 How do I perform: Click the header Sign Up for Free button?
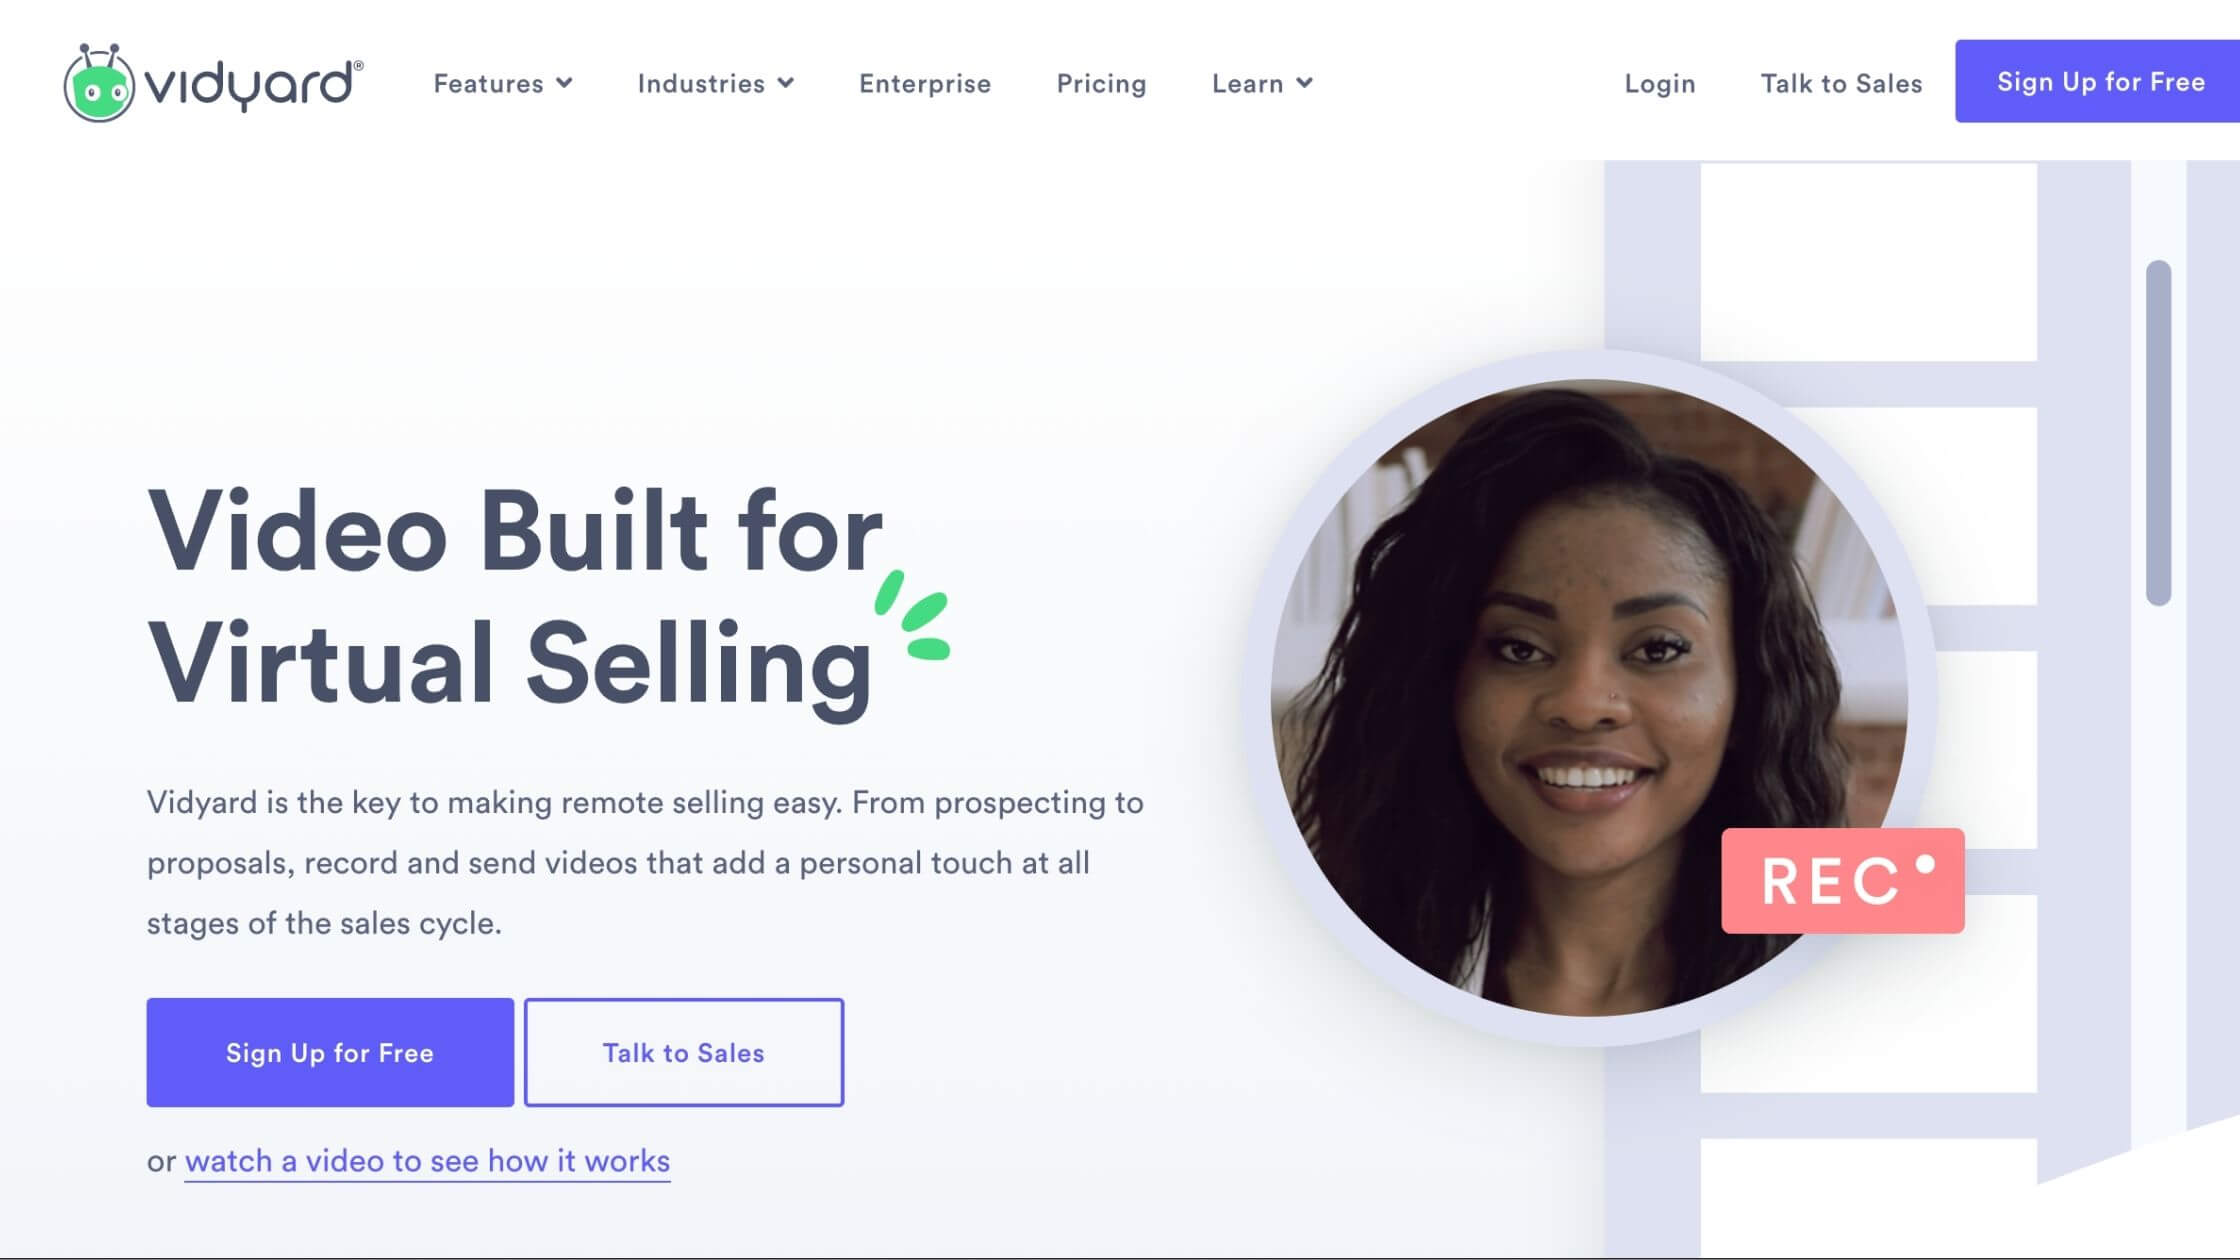coord(2097,81)
